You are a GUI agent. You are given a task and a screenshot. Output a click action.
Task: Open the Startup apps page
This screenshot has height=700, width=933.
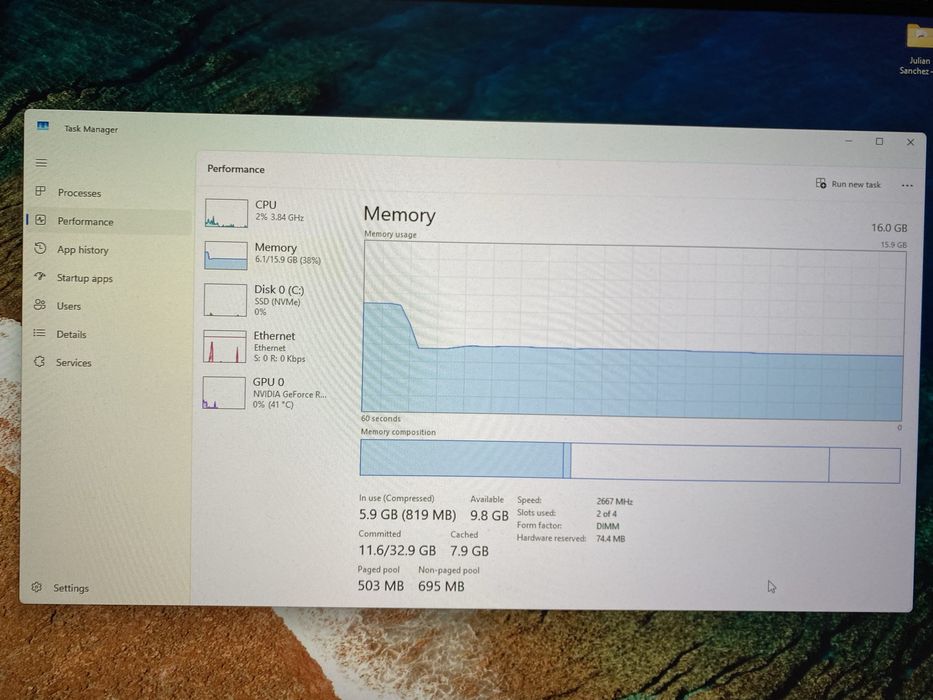coord(84,278)
